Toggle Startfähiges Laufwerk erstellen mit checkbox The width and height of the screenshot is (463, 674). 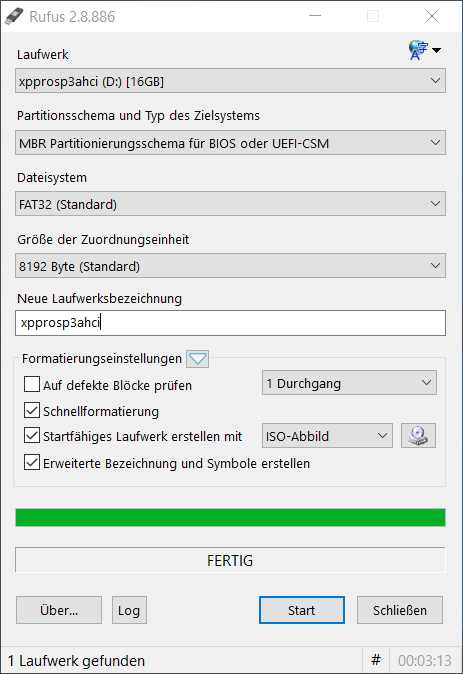tap(32, 436)
